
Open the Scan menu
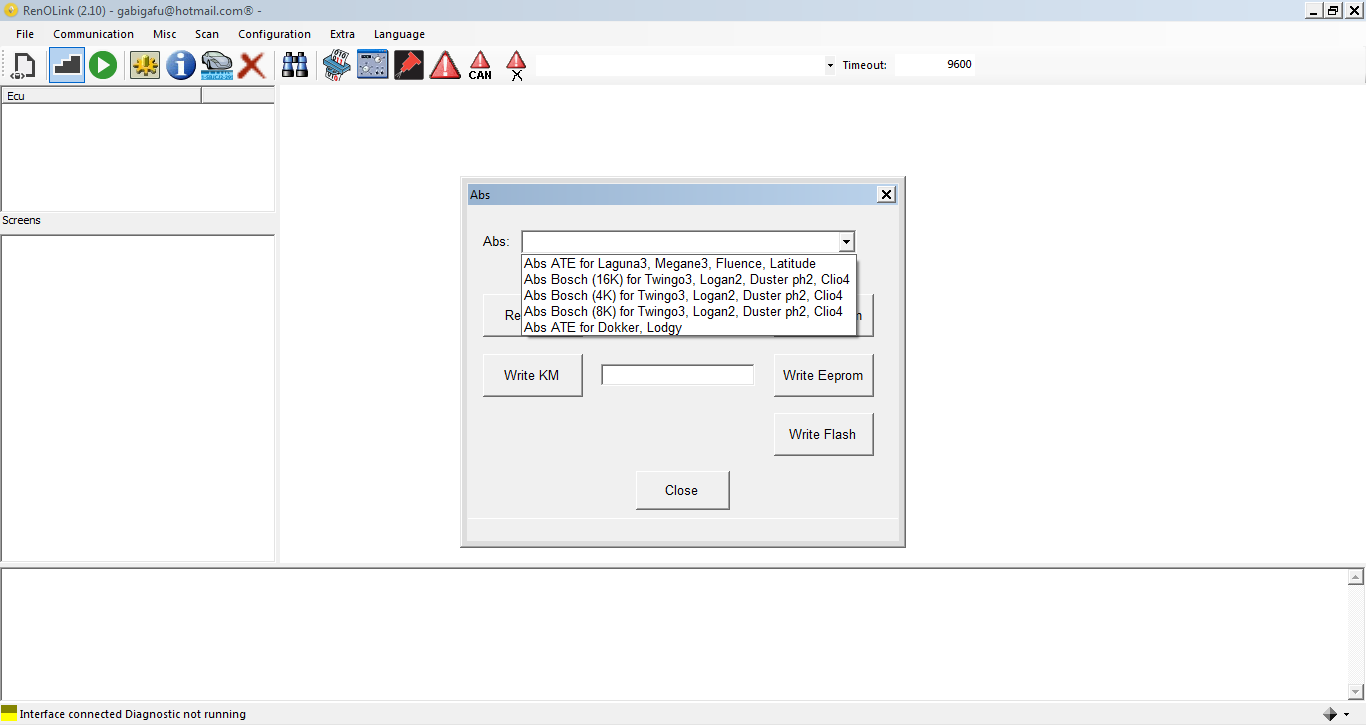(x=207, y=34)
